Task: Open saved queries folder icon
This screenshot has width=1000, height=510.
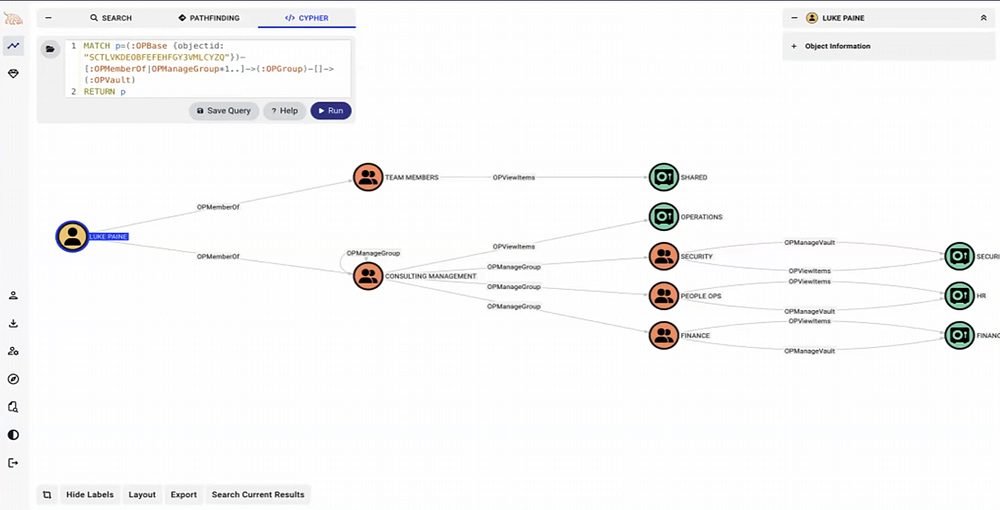Action: [50, 49]
